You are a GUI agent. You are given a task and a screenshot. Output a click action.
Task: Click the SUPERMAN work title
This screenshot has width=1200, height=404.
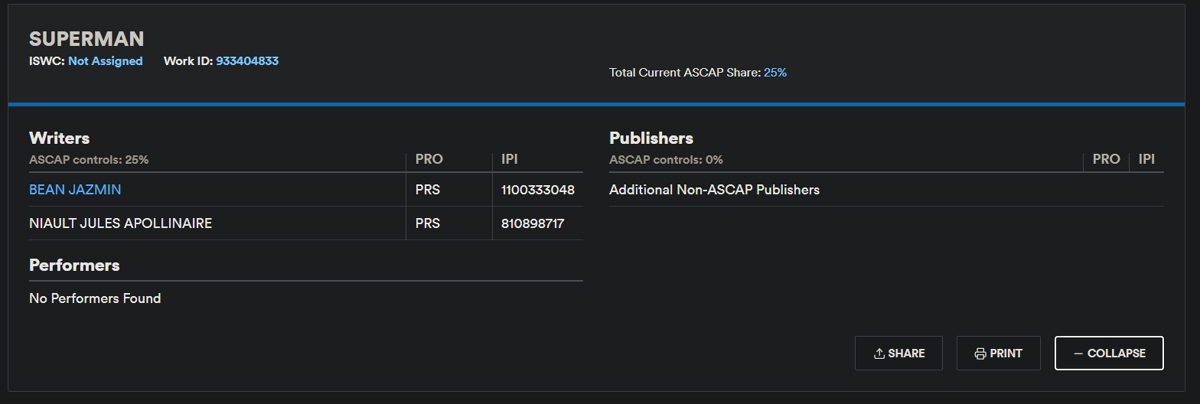[87, 39]
